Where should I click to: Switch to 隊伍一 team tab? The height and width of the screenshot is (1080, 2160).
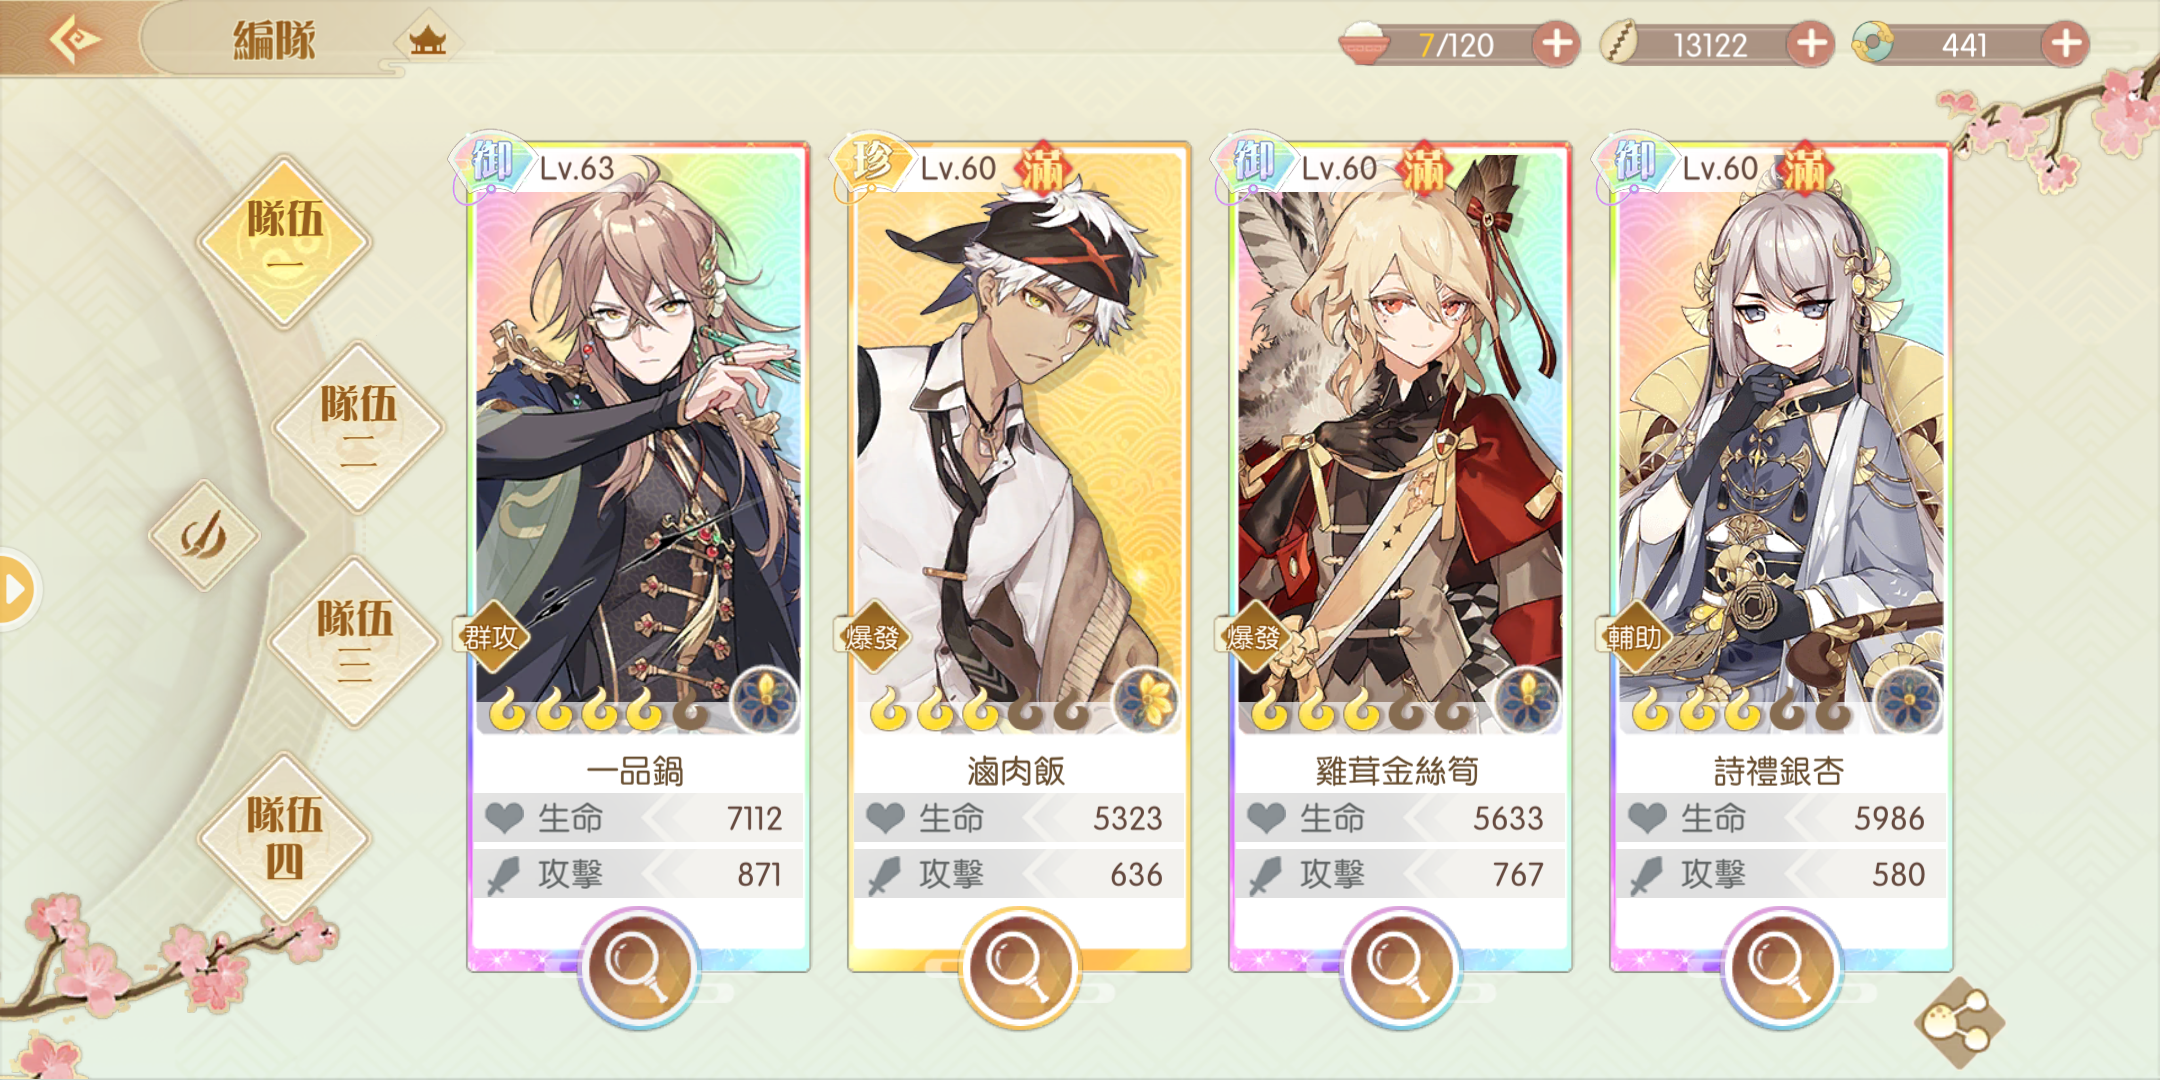285,241
